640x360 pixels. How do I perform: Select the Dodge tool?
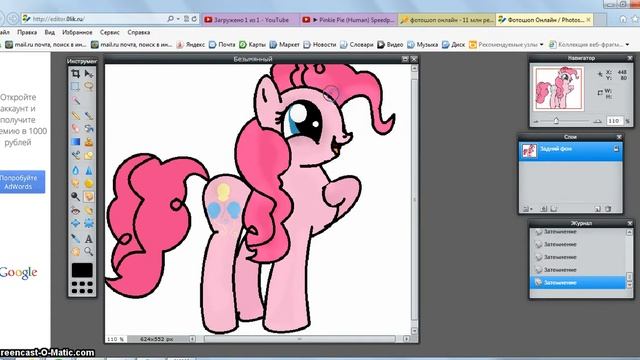(76, 196)
